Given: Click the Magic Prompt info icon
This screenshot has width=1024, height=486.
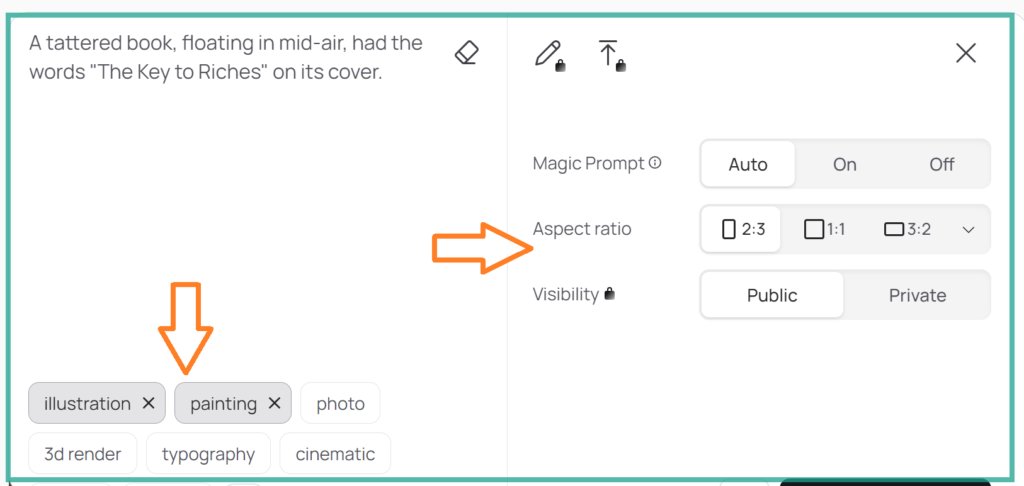Looking at the screenshot, I should click(x=655, y=163).
